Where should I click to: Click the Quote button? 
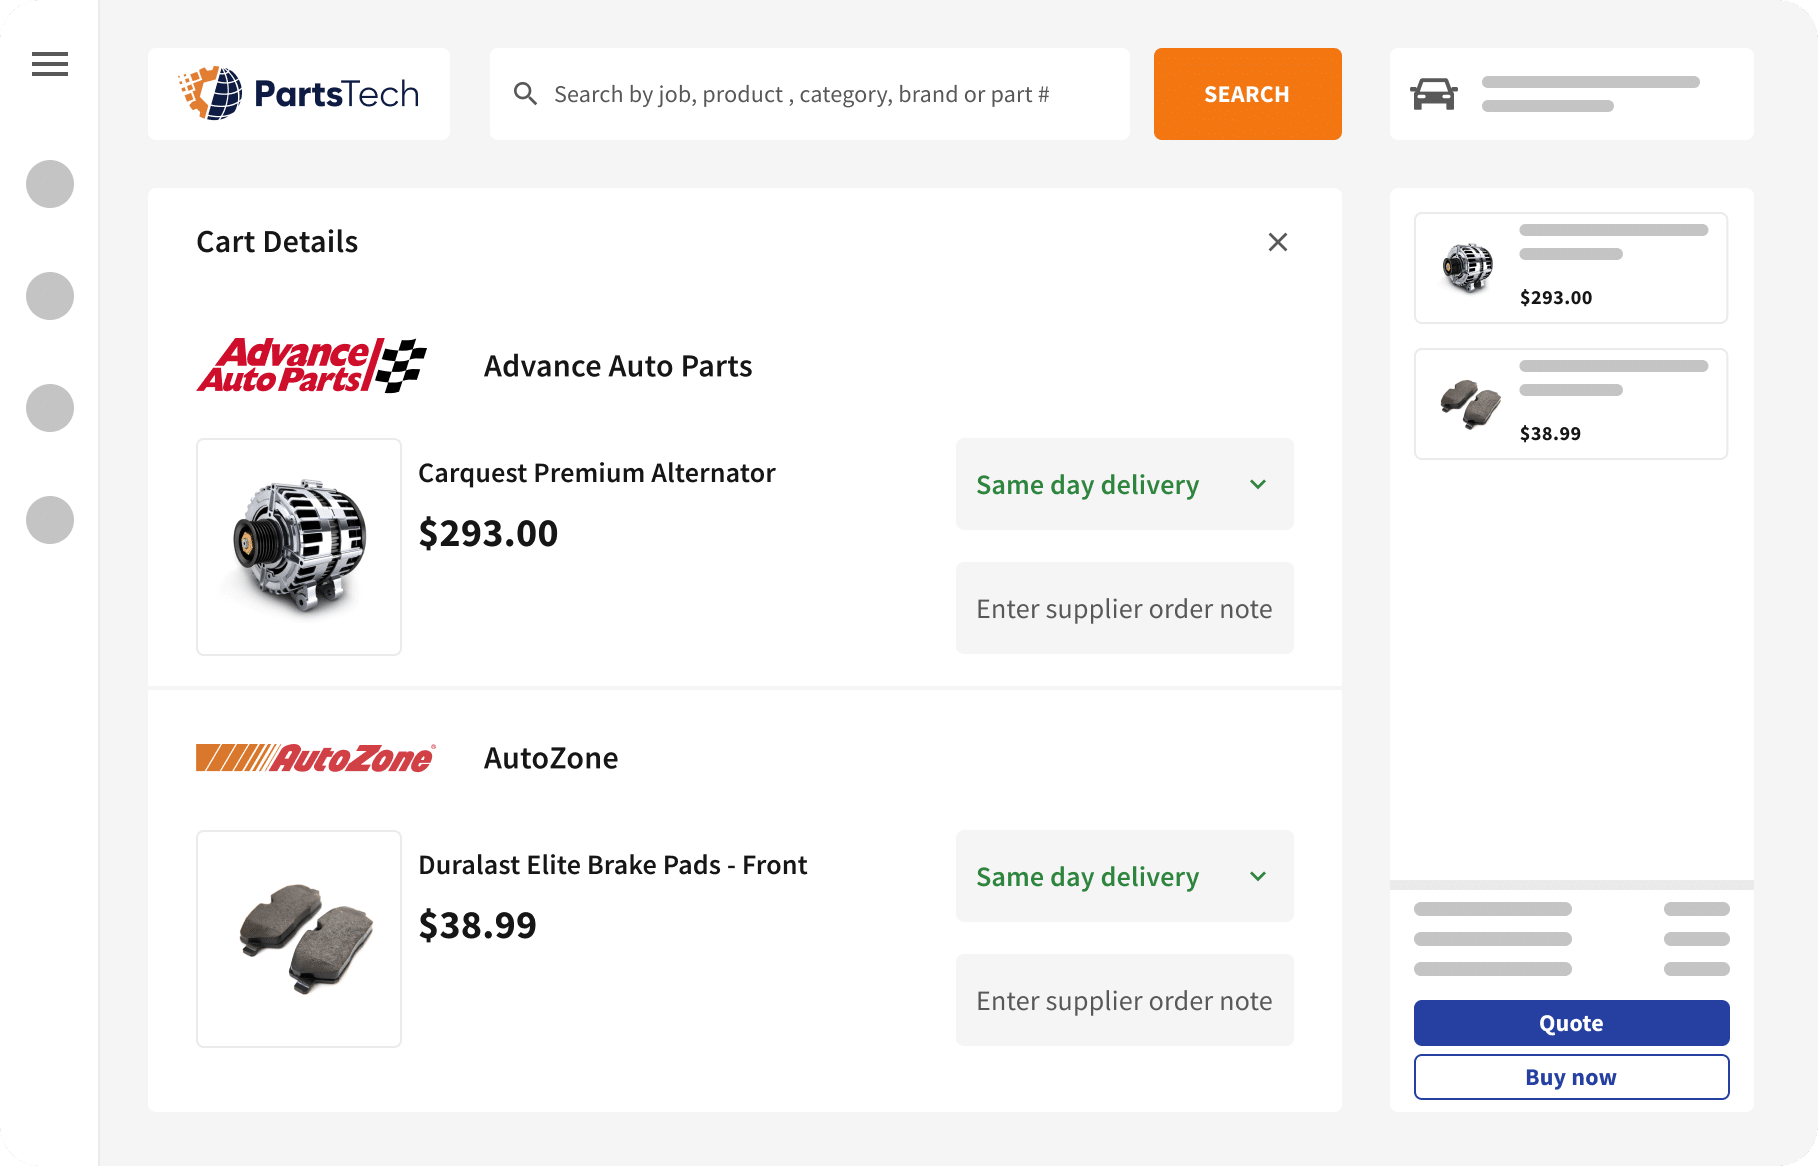click(1572, 1023)
